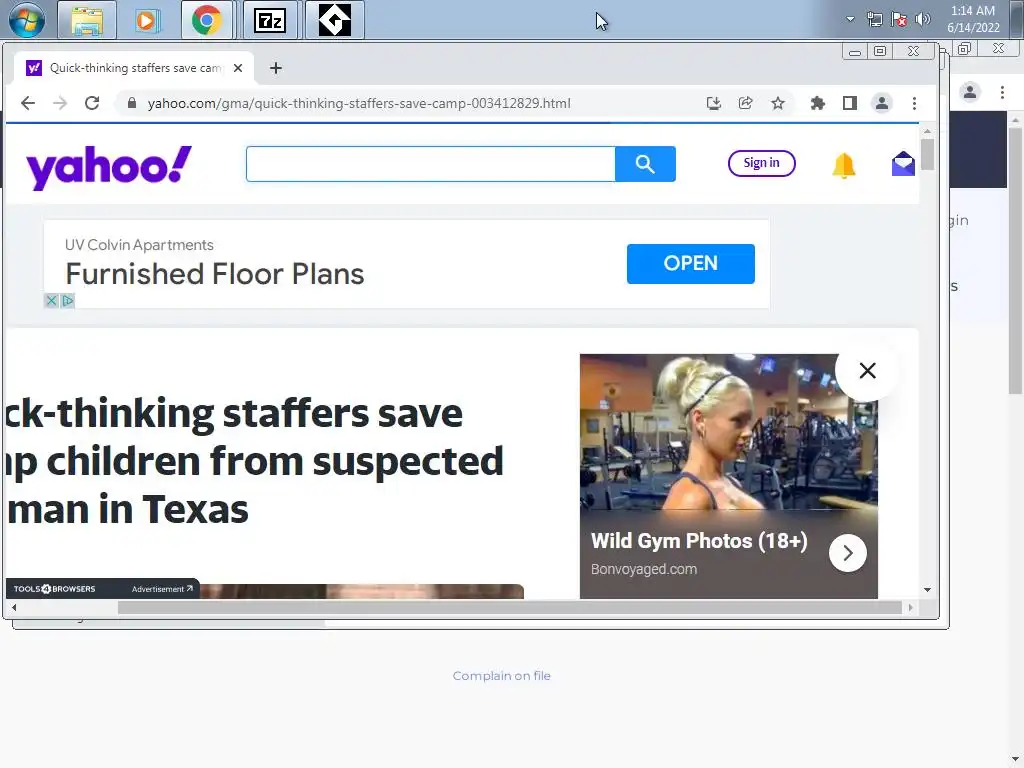1024x768 pixels.
Task: Open the Windows Start orb
Action: (x=27, y=20)
